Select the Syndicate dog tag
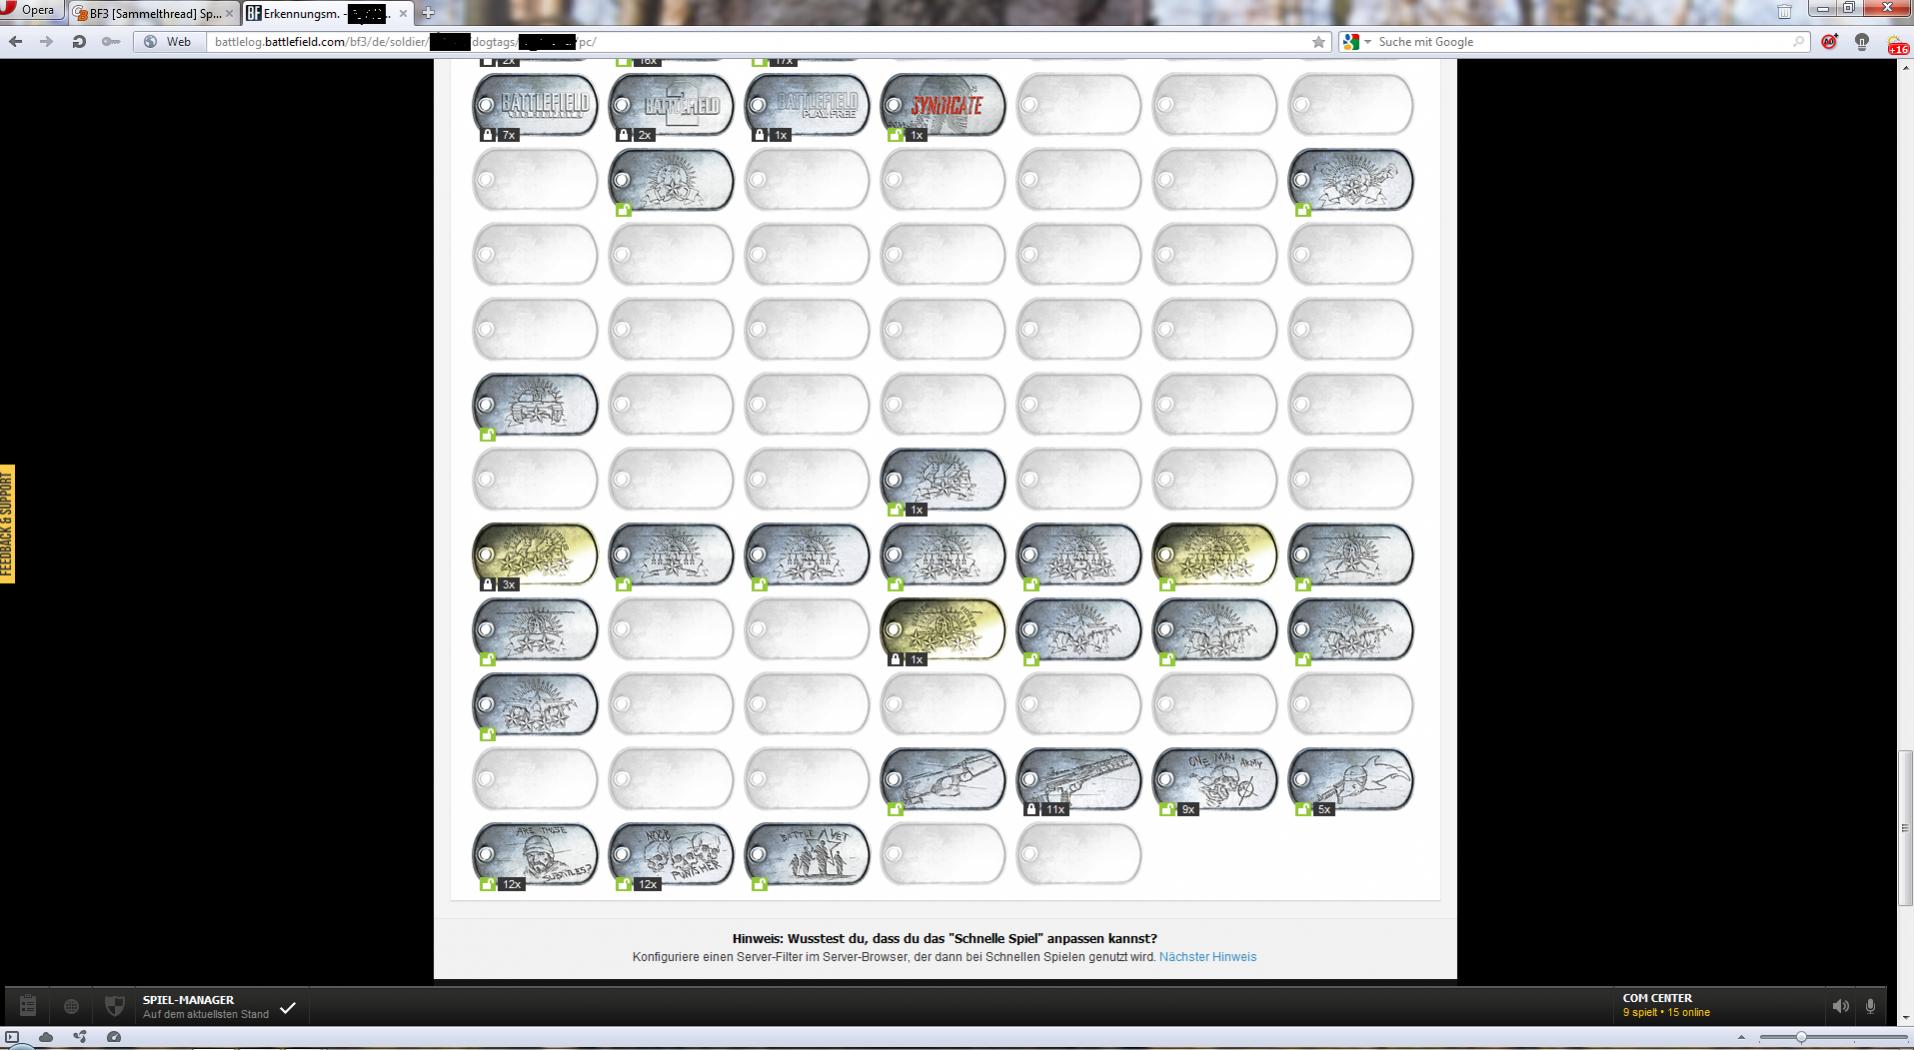Screen dimensions: 1914x1050 point(943,105)
